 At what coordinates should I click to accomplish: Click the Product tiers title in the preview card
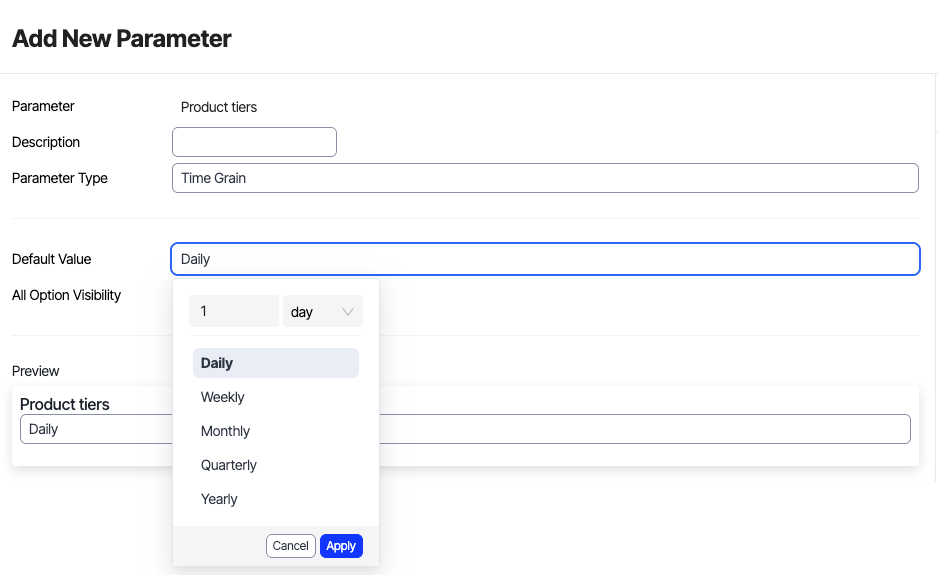(65, 404)
